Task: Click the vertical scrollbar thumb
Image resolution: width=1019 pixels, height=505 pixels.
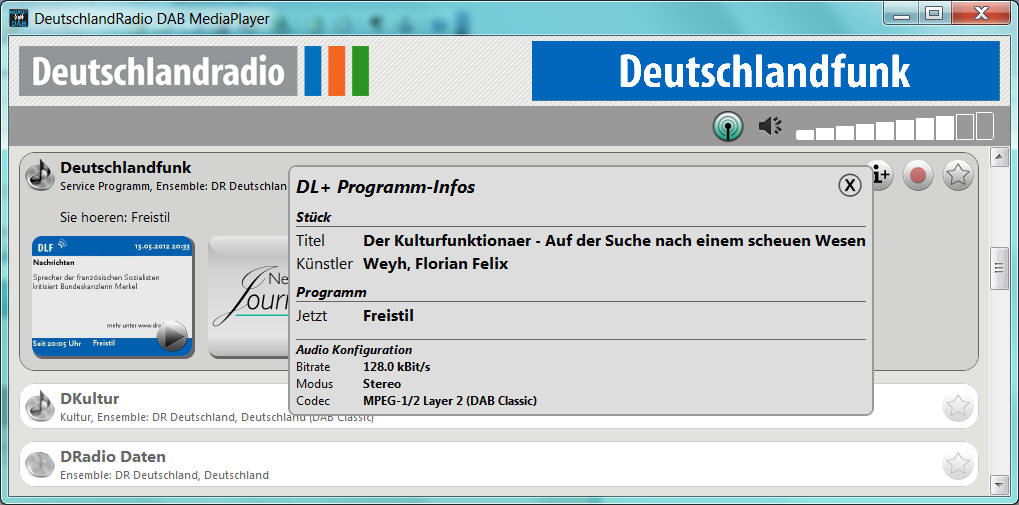Action: (998, 268)
